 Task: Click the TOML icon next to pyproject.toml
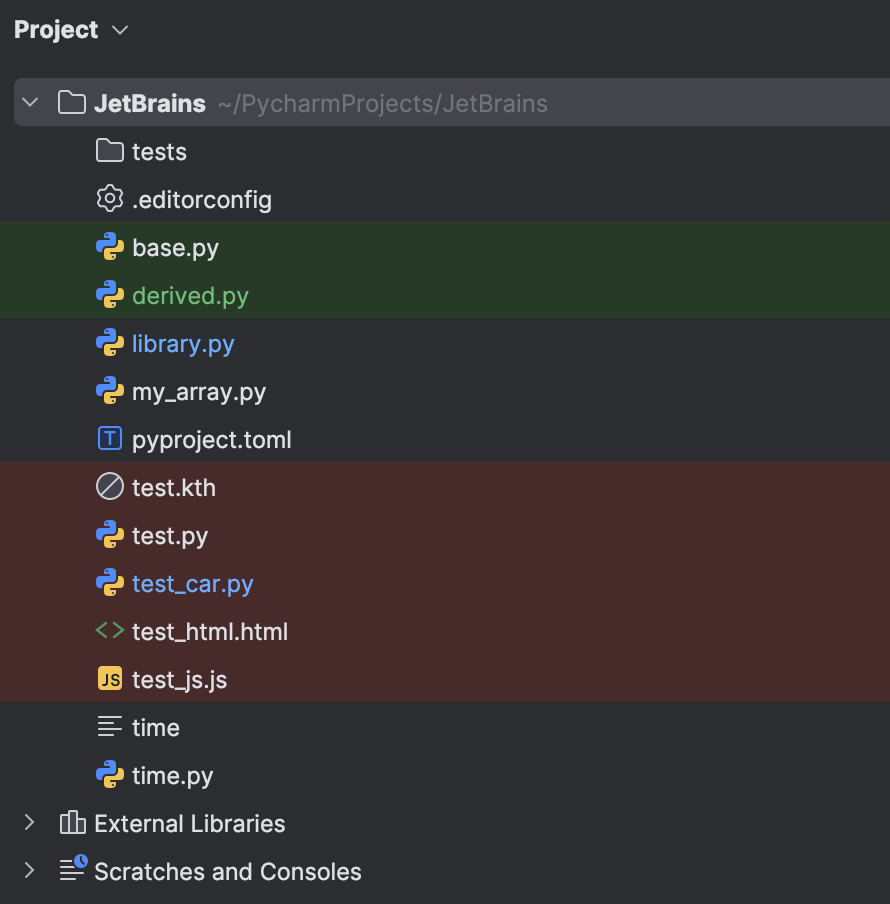110,439
